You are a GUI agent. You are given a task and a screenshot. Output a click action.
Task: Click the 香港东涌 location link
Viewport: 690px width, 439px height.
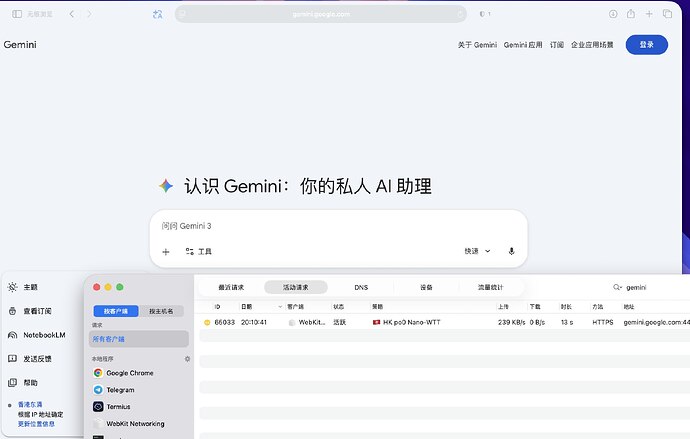tap(30, 405)
